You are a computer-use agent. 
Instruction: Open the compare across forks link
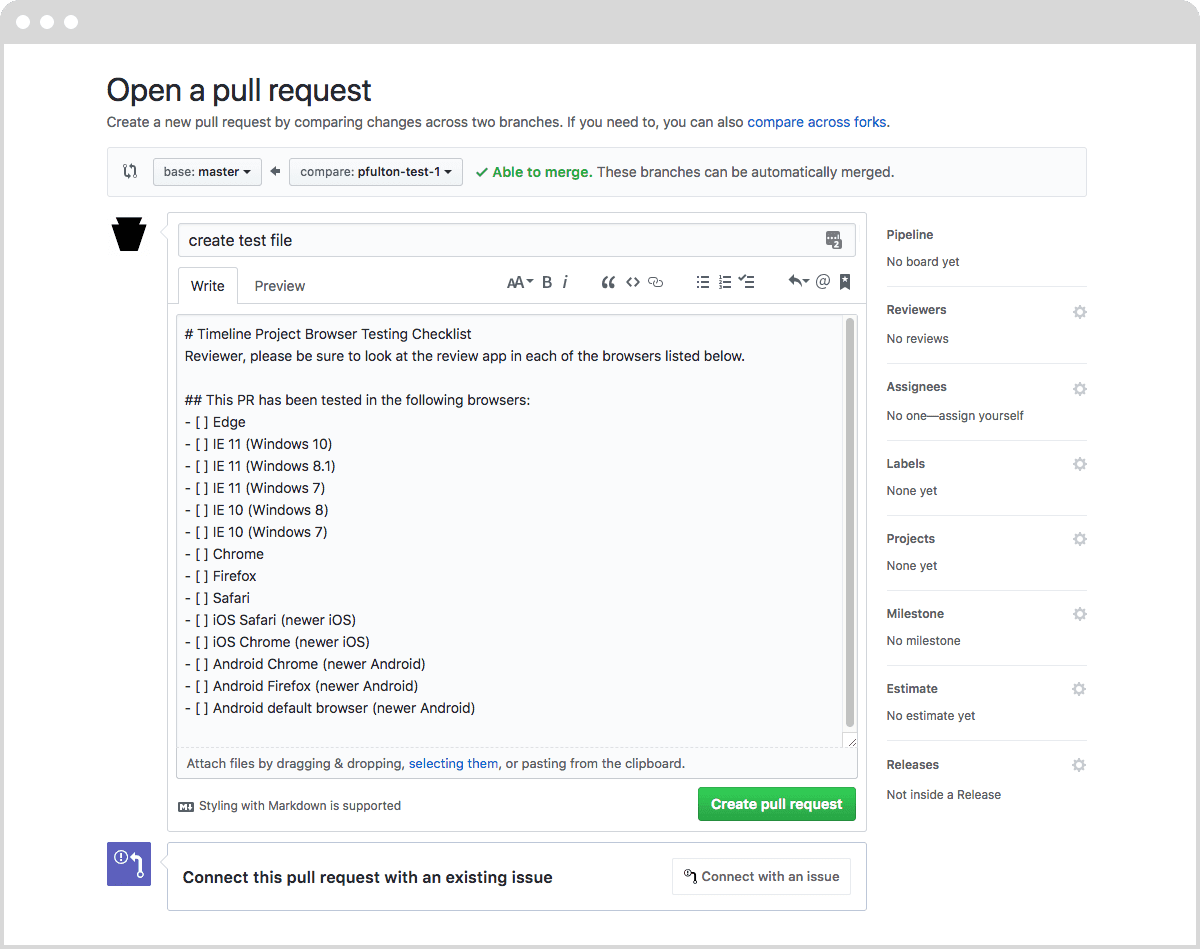click(815, 121)
